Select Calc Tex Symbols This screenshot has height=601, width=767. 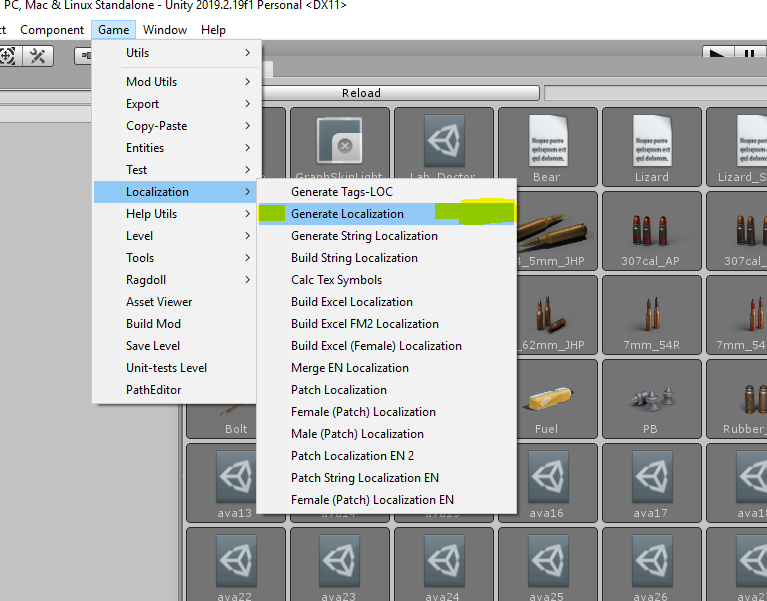[386, 280]
